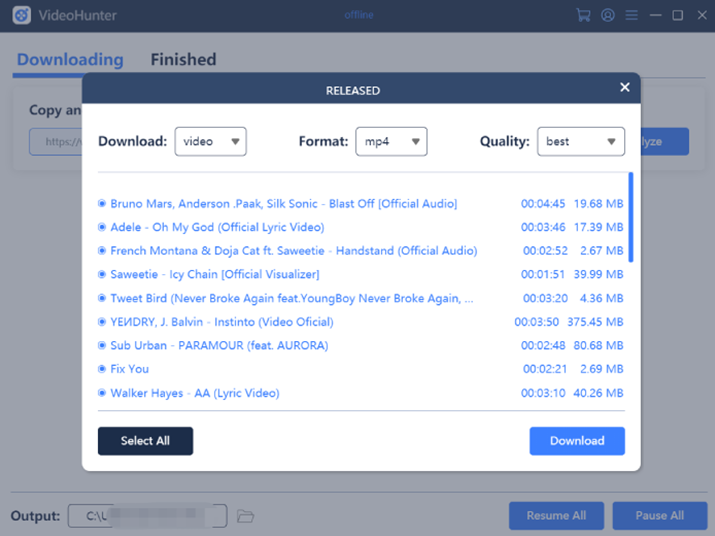Toggle selection for French Montana Handstand

tap(102, 250)
